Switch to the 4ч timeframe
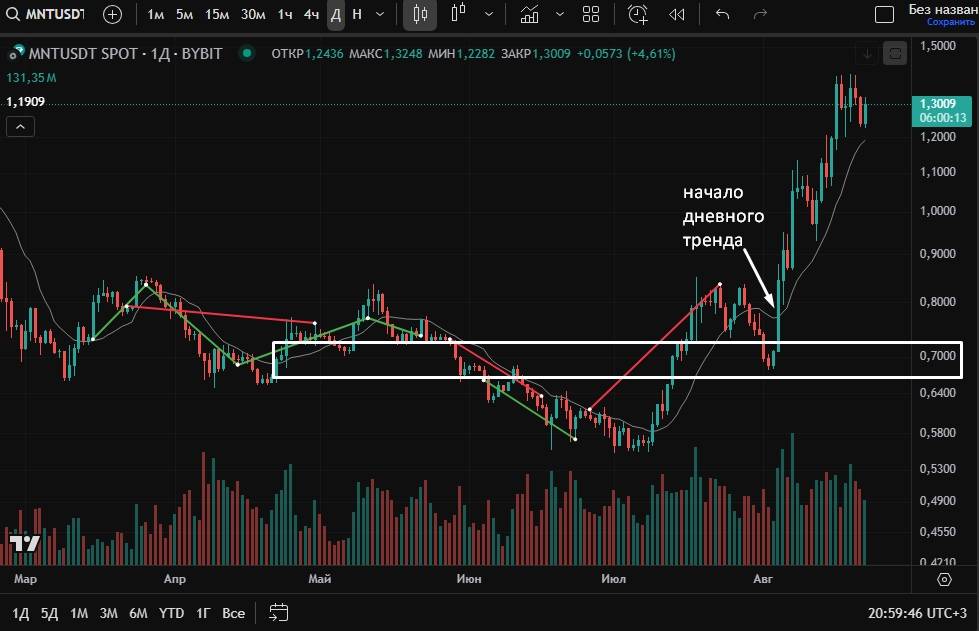 pos(311,15)
